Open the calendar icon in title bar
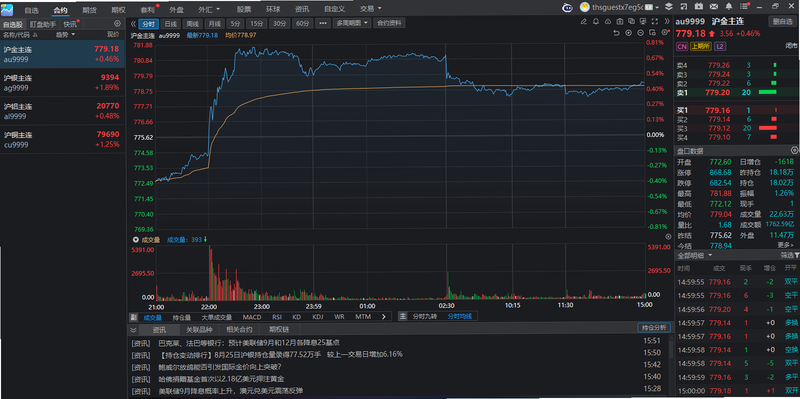This screenshot has width=800, height=399. click(698, 7)
